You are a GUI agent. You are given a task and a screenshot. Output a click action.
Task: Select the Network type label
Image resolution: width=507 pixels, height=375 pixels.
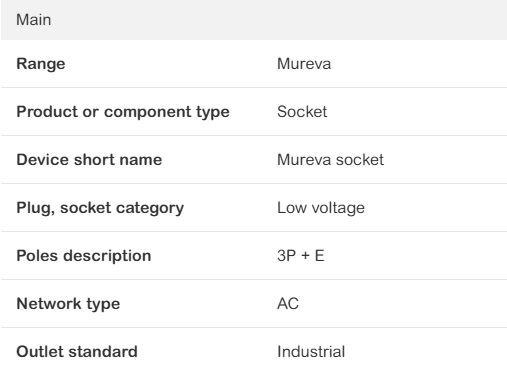(x=68, y=304)
